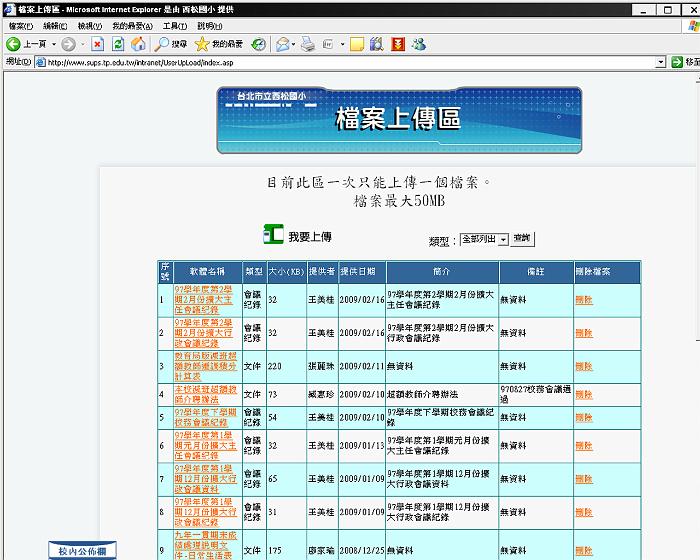Click the Refresh page icon

pos(118,44)
